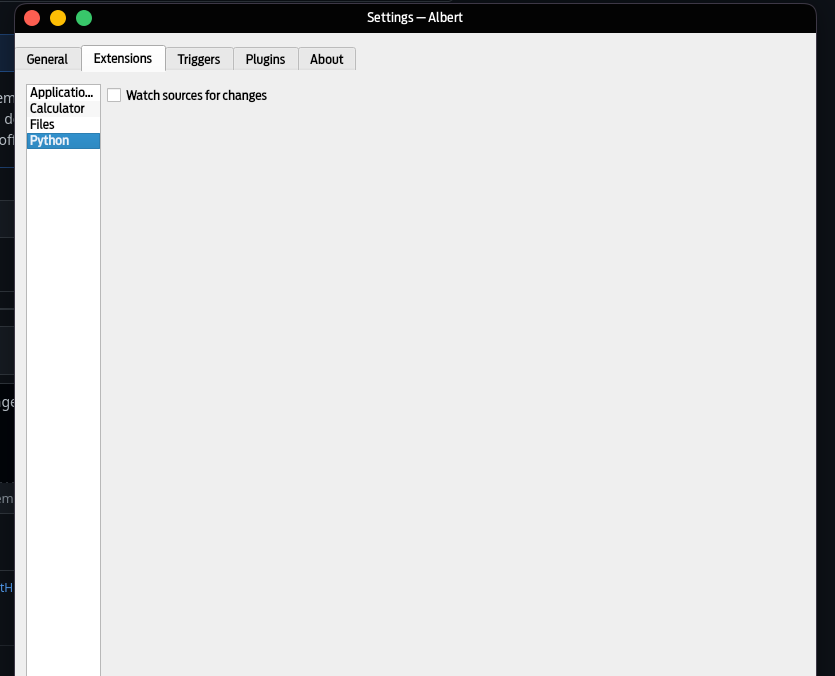Screen dimensions: 835x676
Task: Enable Watch sources for changes
Action: [114, 94]
